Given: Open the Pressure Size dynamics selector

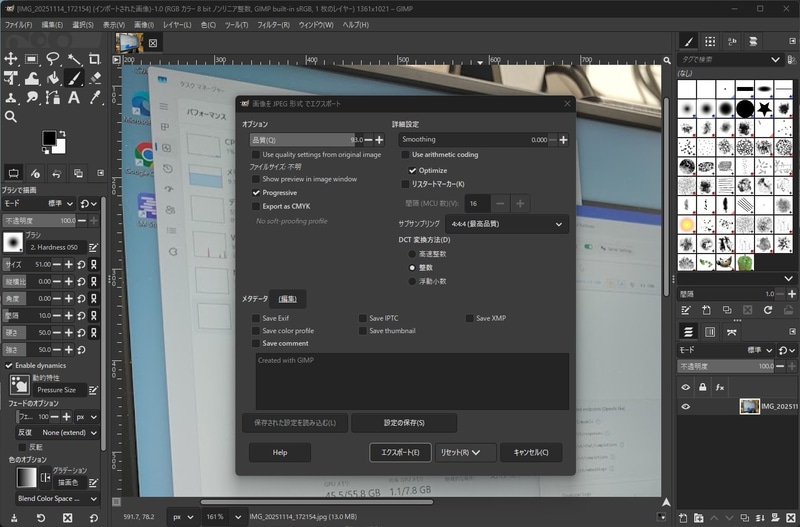Looking at the screenshot, I should click(x=60, y=390).
